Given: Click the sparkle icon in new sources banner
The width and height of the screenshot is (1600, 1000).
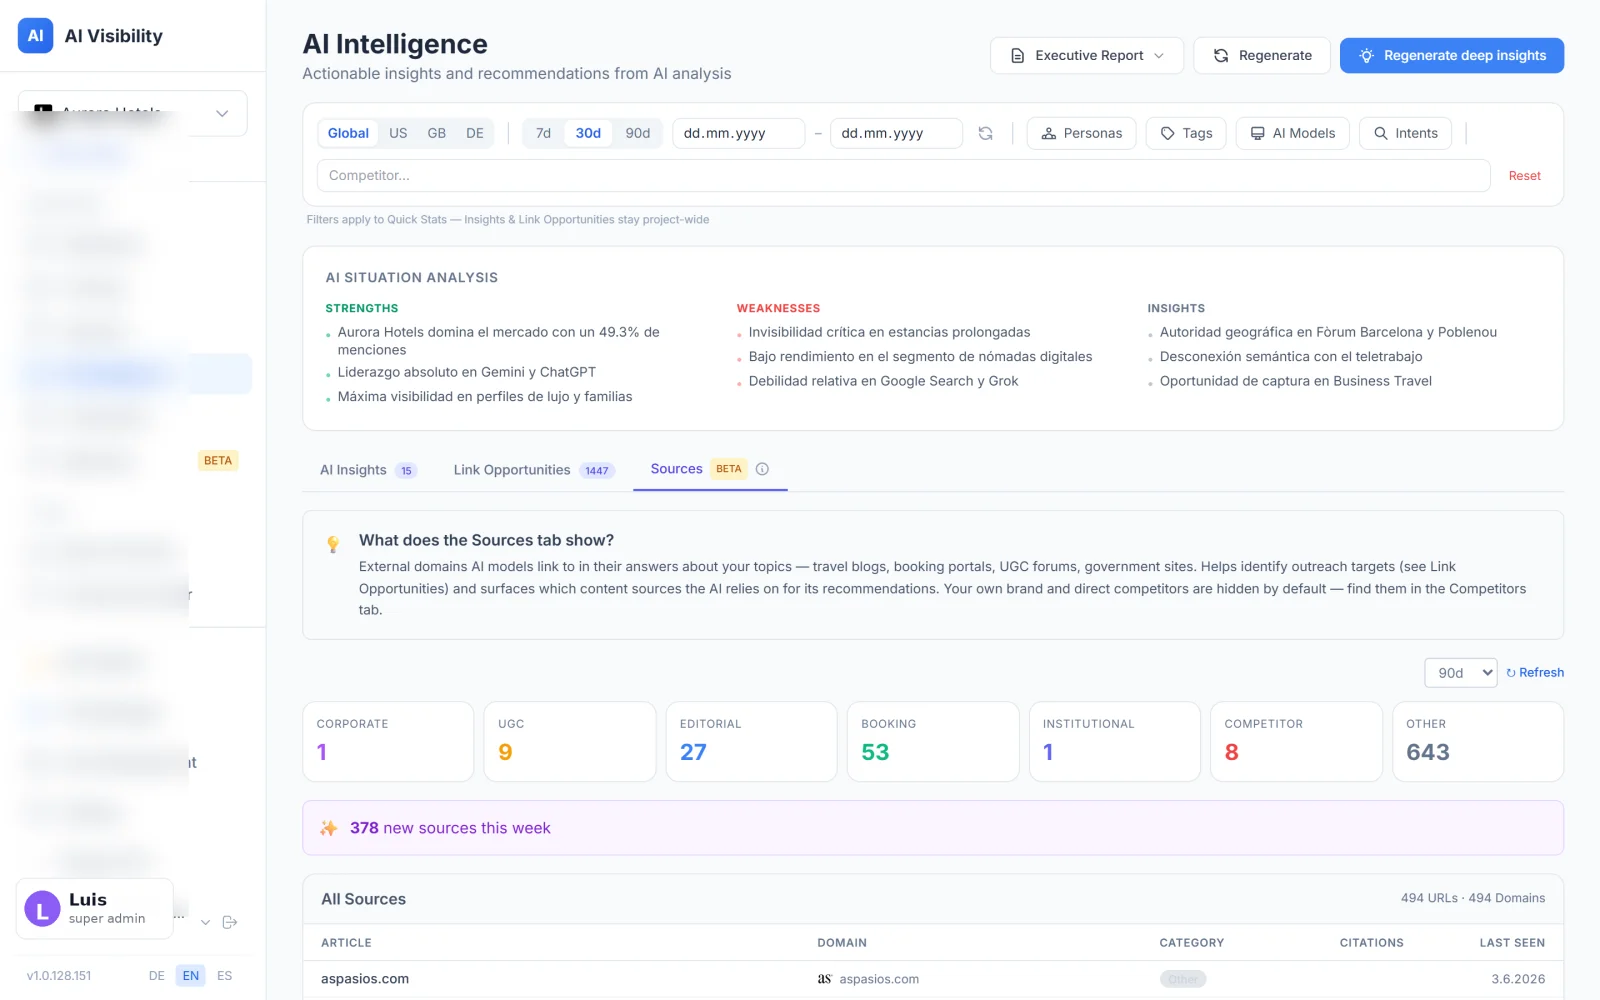Looking at the screenshot, I should coord(328,828).
